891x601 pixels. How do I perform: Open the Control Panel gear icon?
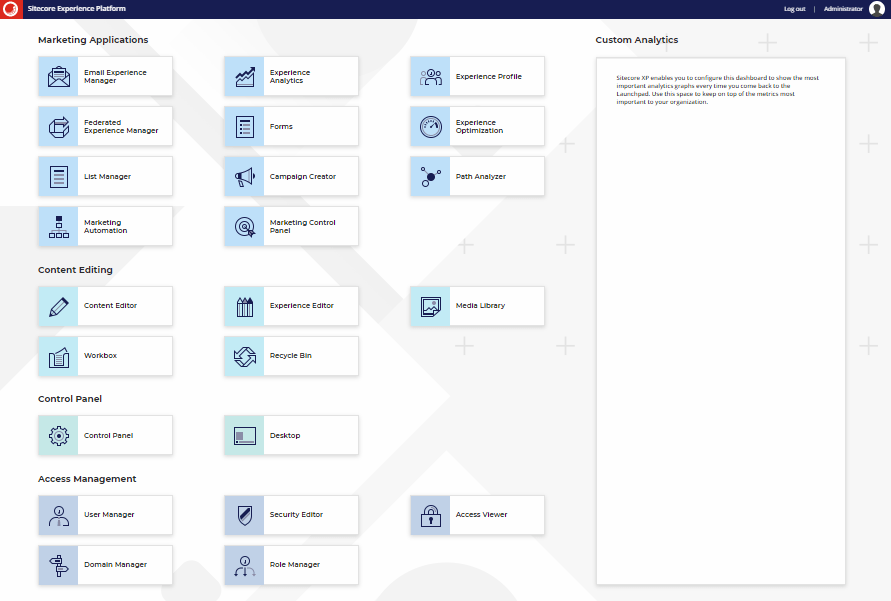[58, 436]
